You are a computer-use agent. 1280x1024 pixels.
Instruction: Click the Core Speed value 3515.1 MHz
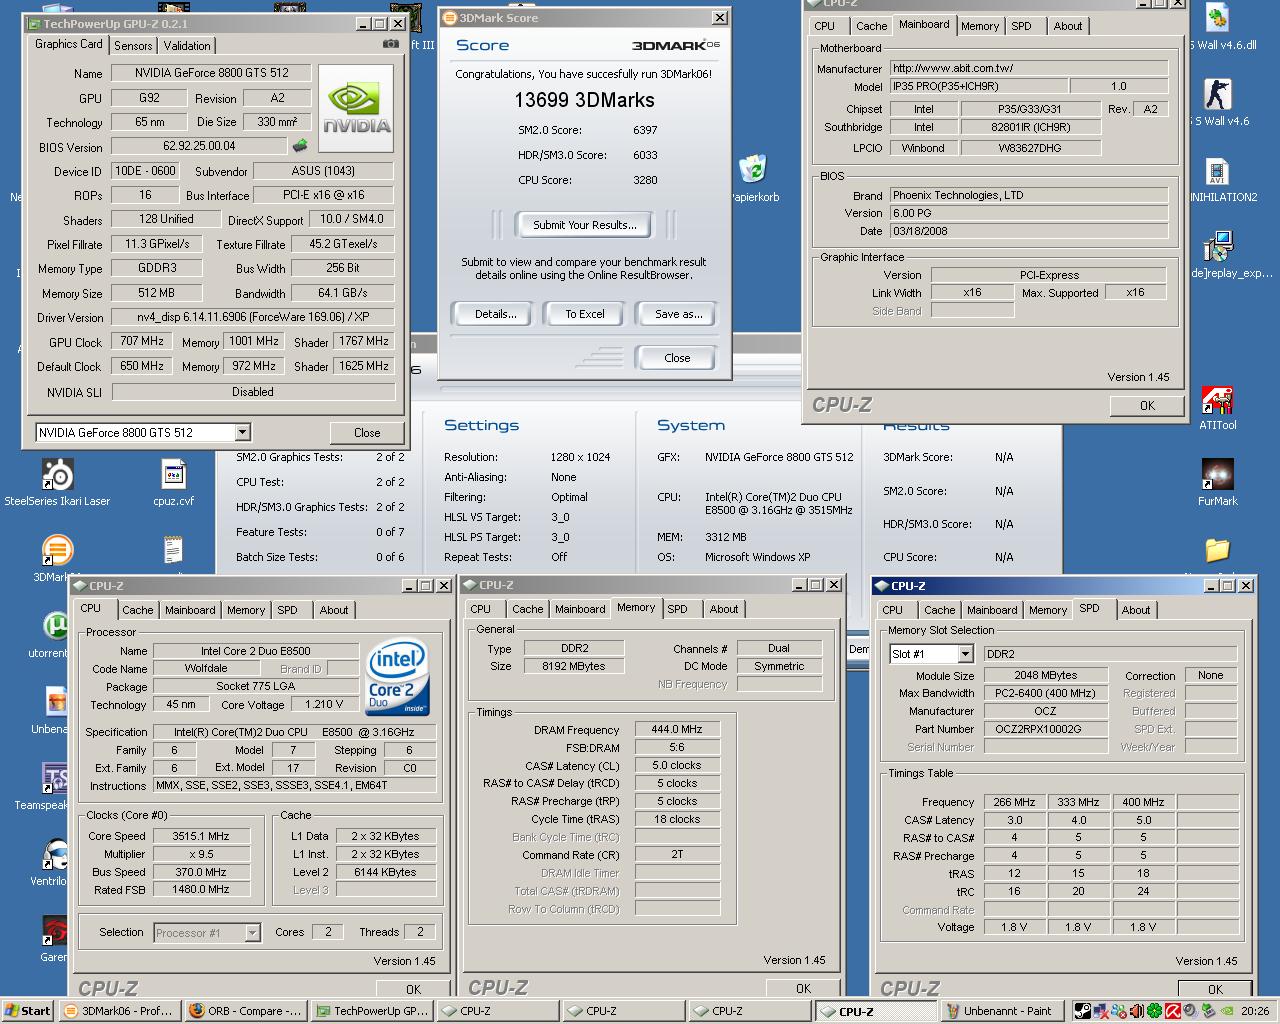200,836
